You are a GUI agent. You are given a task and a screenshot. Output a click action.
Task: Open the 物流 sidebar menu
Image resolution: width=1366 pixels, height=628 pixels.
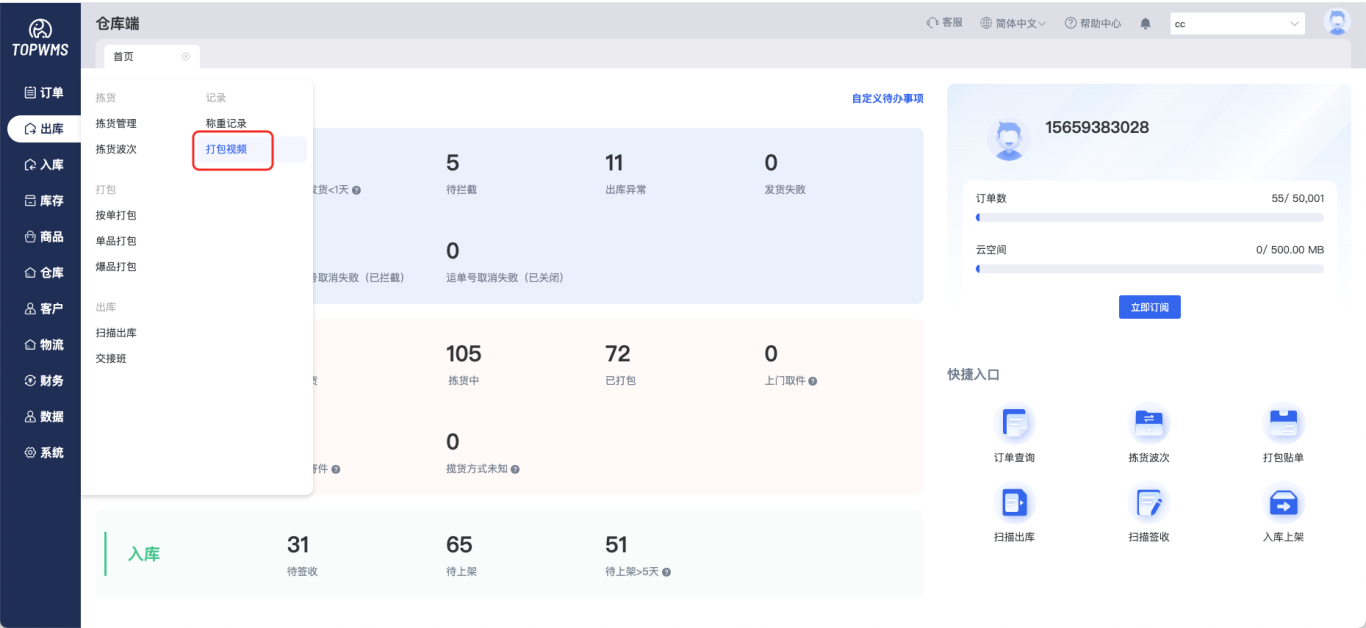(44, 345)
